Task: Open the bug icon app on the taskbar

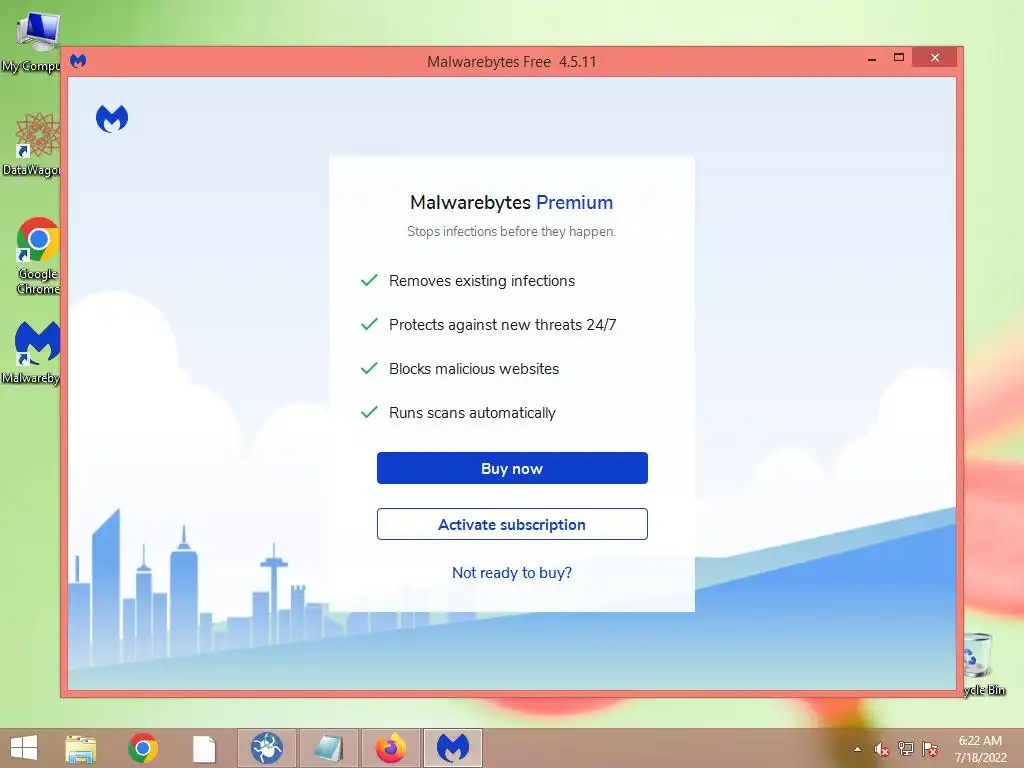Action: click(267, 748)
